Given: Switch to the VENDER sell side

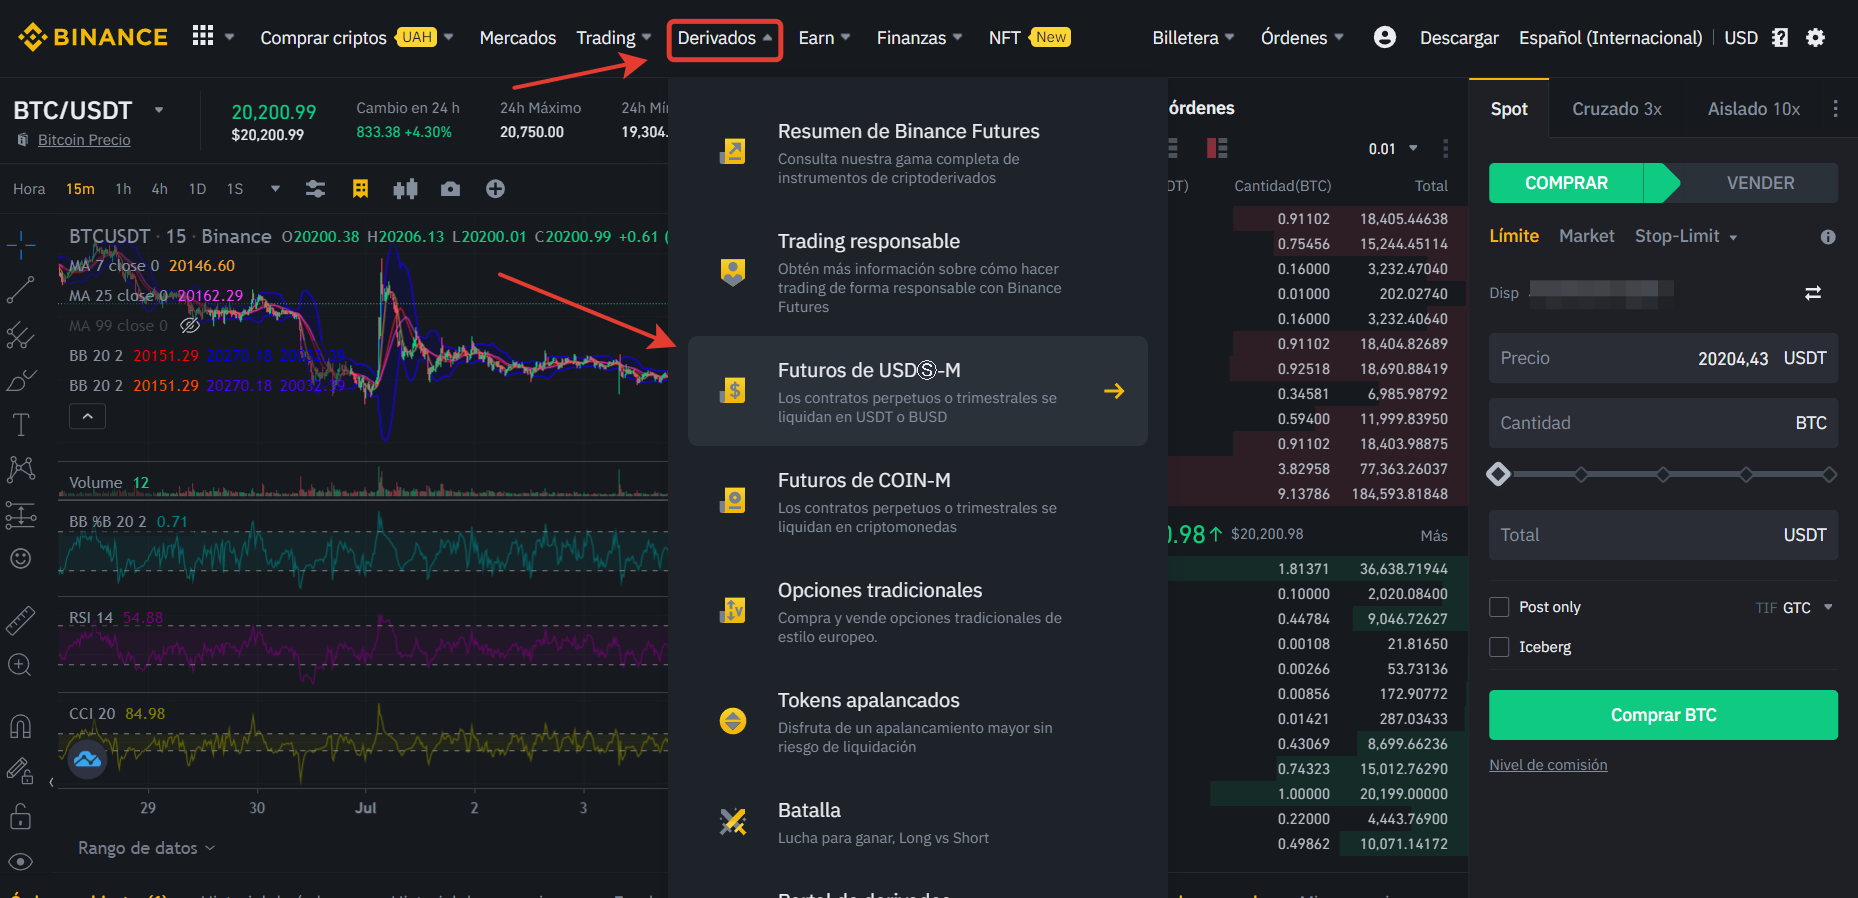Looking at the screenshot, I should coord(1760,183).
